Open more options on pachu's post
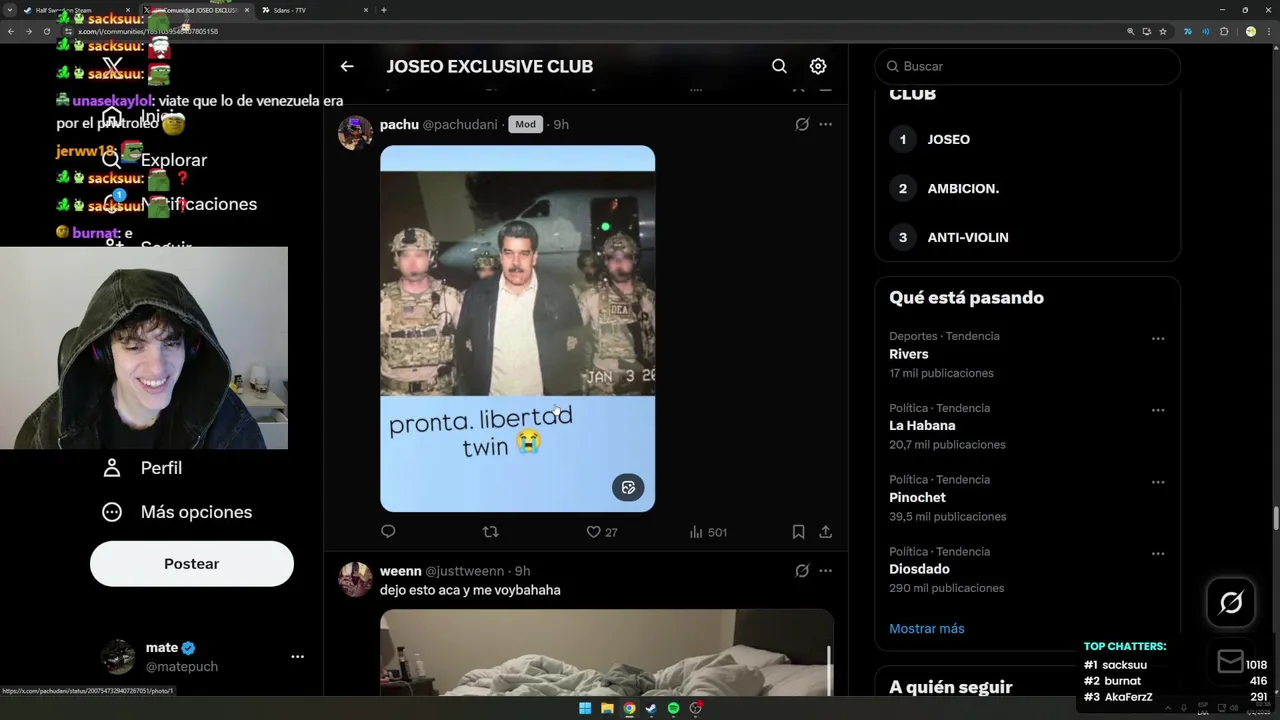 [x=825, y=125]
